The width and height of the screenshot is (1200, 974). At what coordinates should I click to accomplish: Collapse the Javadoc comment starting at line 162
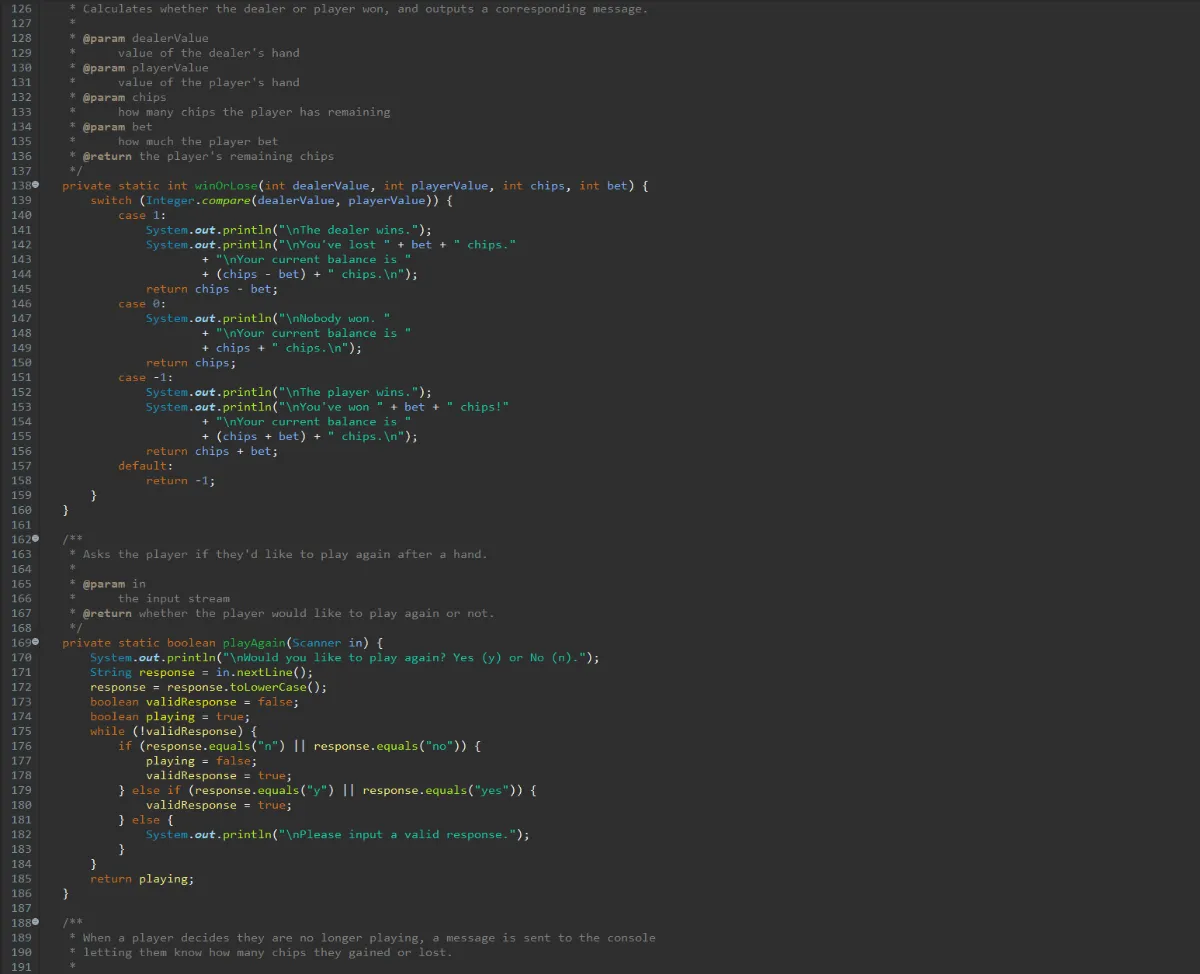[x=36, y=540]
